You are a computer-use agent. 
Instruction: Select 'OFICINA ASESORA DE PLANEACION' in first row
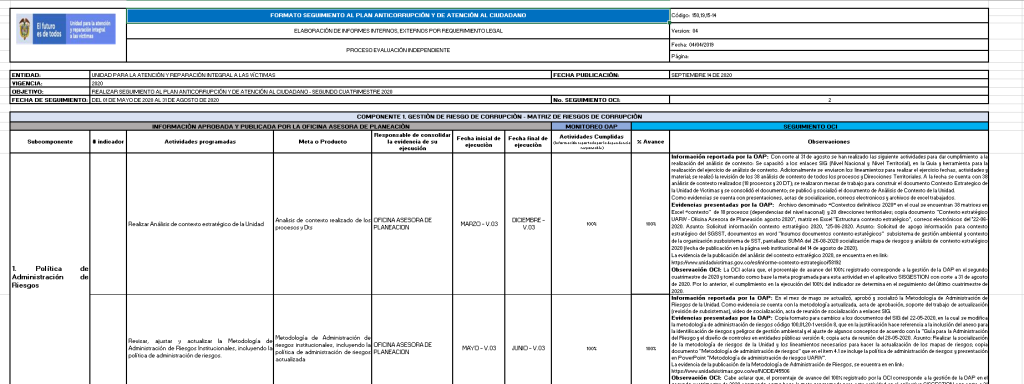pos(412,224)
